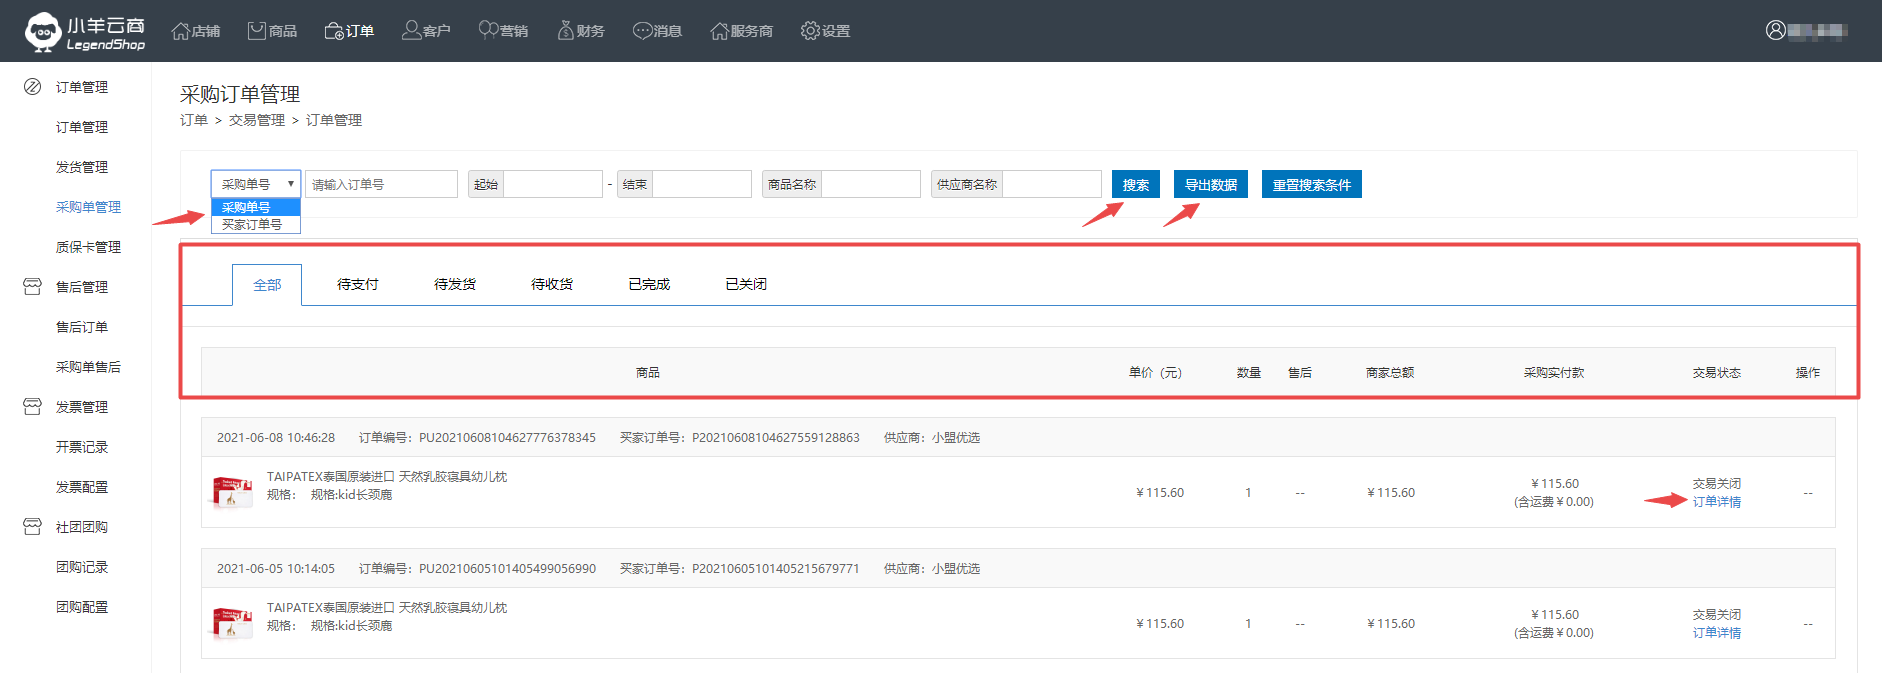Switch to the 待支付 tab
This screenshot has height=673, width=1882.
357,285
